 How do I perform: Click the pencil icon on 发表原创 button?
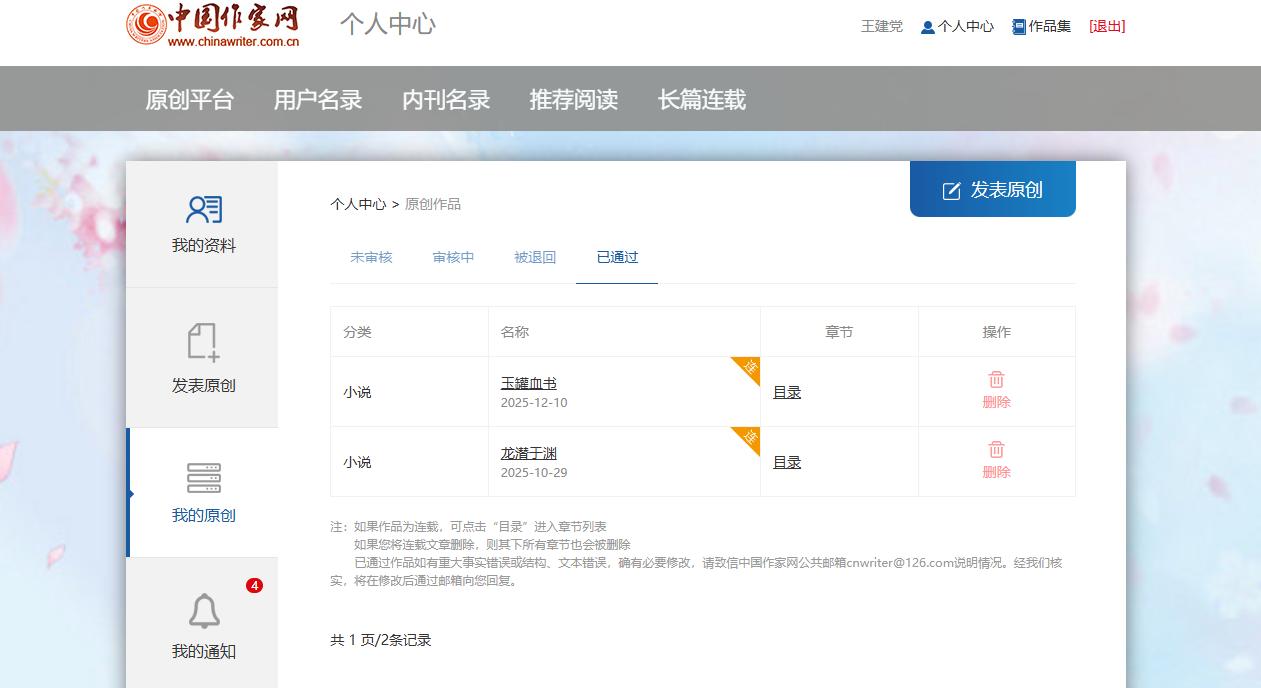click(952, 190)
